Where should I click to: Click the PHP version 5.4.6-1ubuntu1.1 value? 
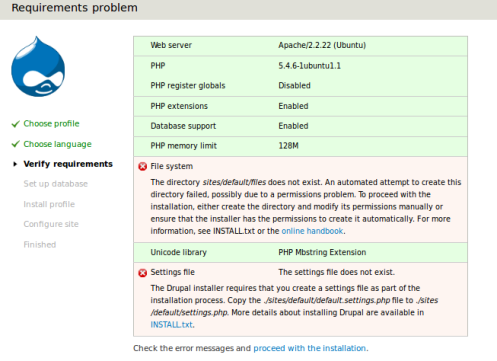(x=309, y=66)
